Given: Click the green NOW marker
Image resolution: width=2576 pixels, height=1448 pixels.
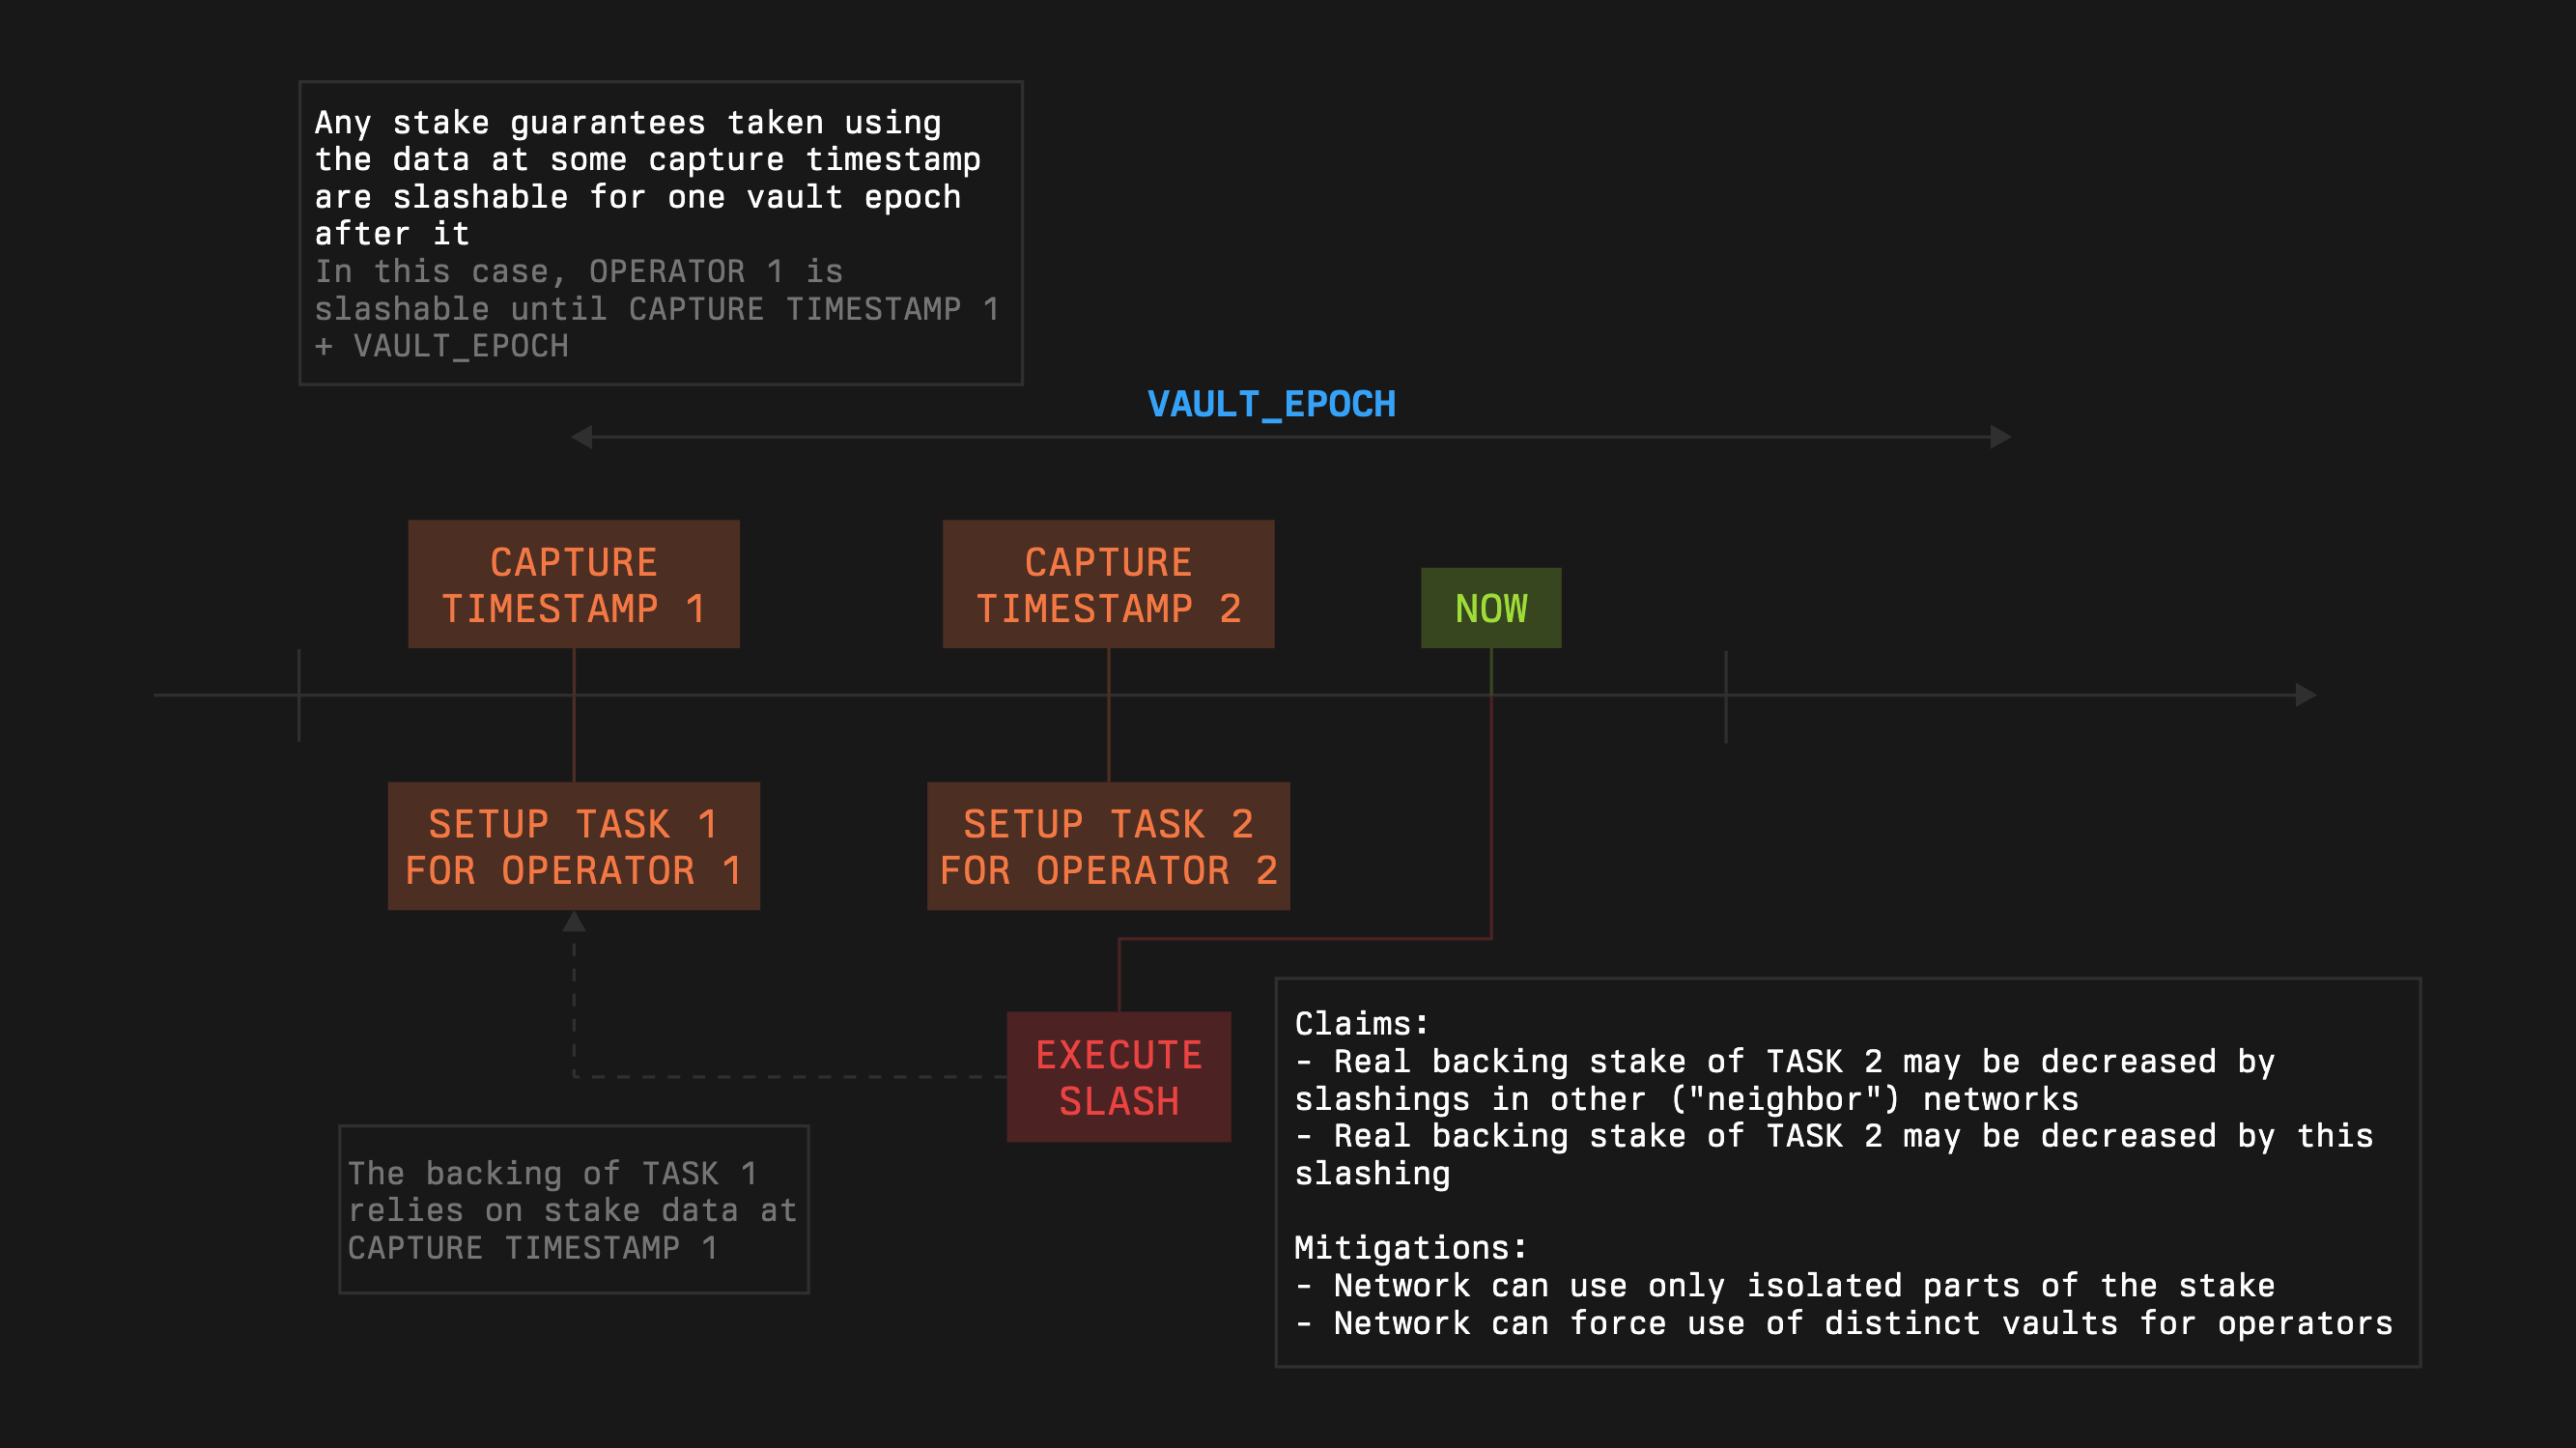Looking at the screenshot, I should (1490, 608).
